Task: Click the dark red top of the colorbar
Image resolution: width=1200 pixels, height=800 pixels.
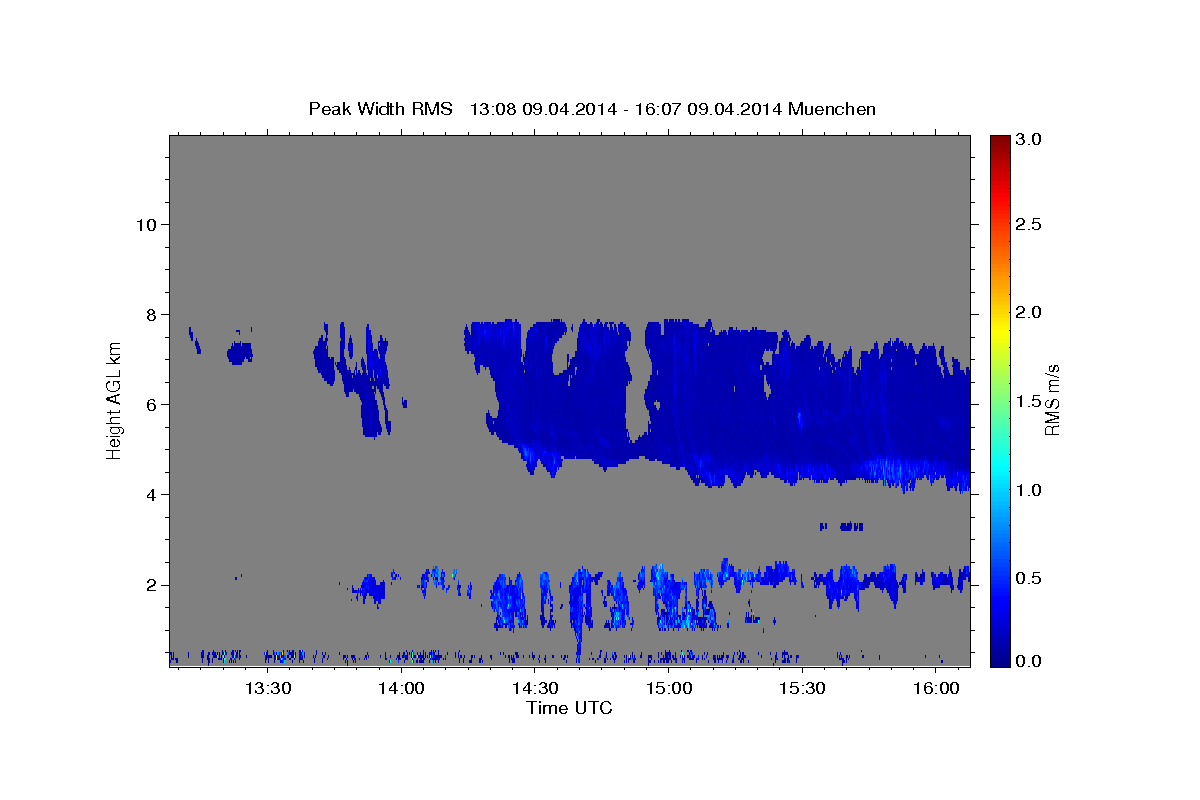Action: point(1000,141)
